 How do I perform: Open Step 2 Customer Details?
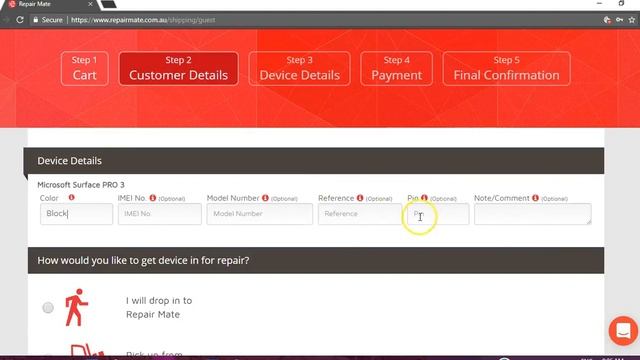tap(178, 69)
